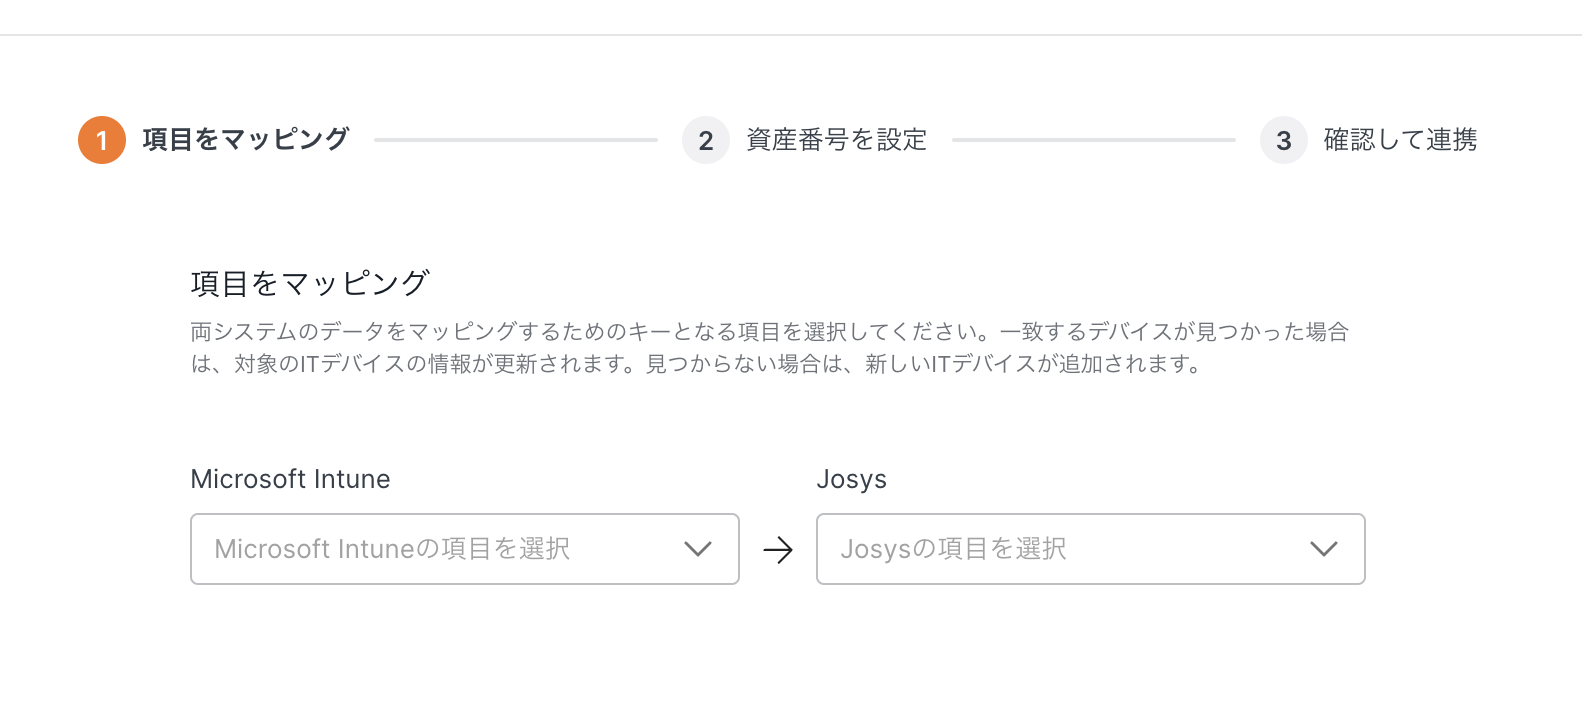Click the chevron in the Josys dropdown
1582x714 pixels.
[x=1323, y=549]
